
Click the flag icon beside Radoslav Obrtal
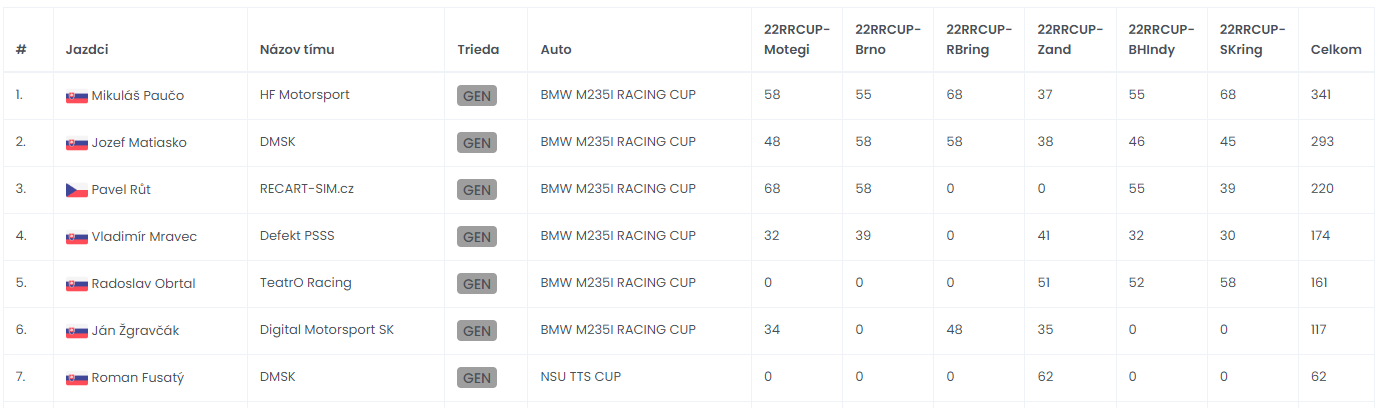(x=77, y=284)
